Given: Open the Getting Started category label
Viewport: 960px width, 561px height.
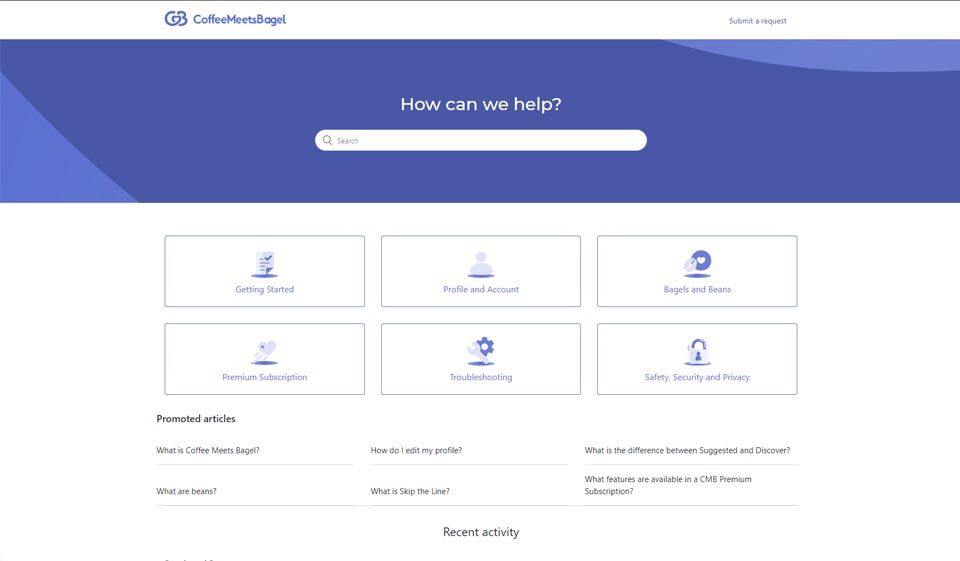Looking at the screenshot, I should (x=264, y=290).
